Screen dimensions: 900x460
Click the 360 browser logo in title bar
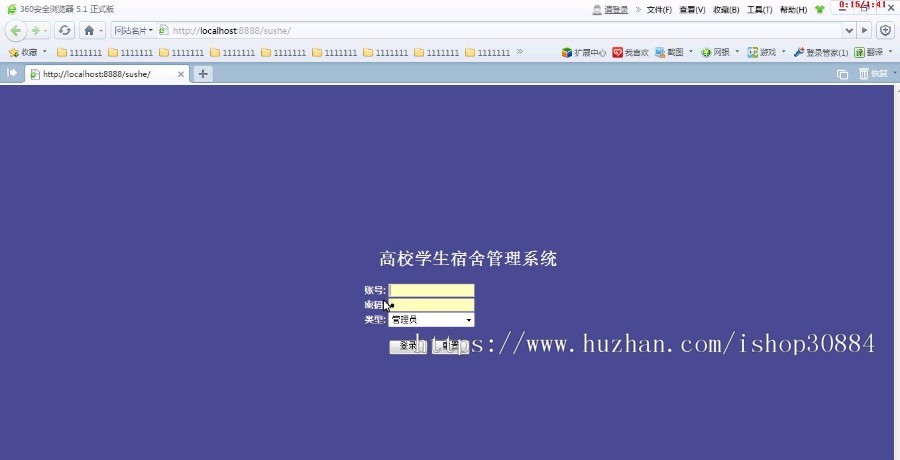11,9
